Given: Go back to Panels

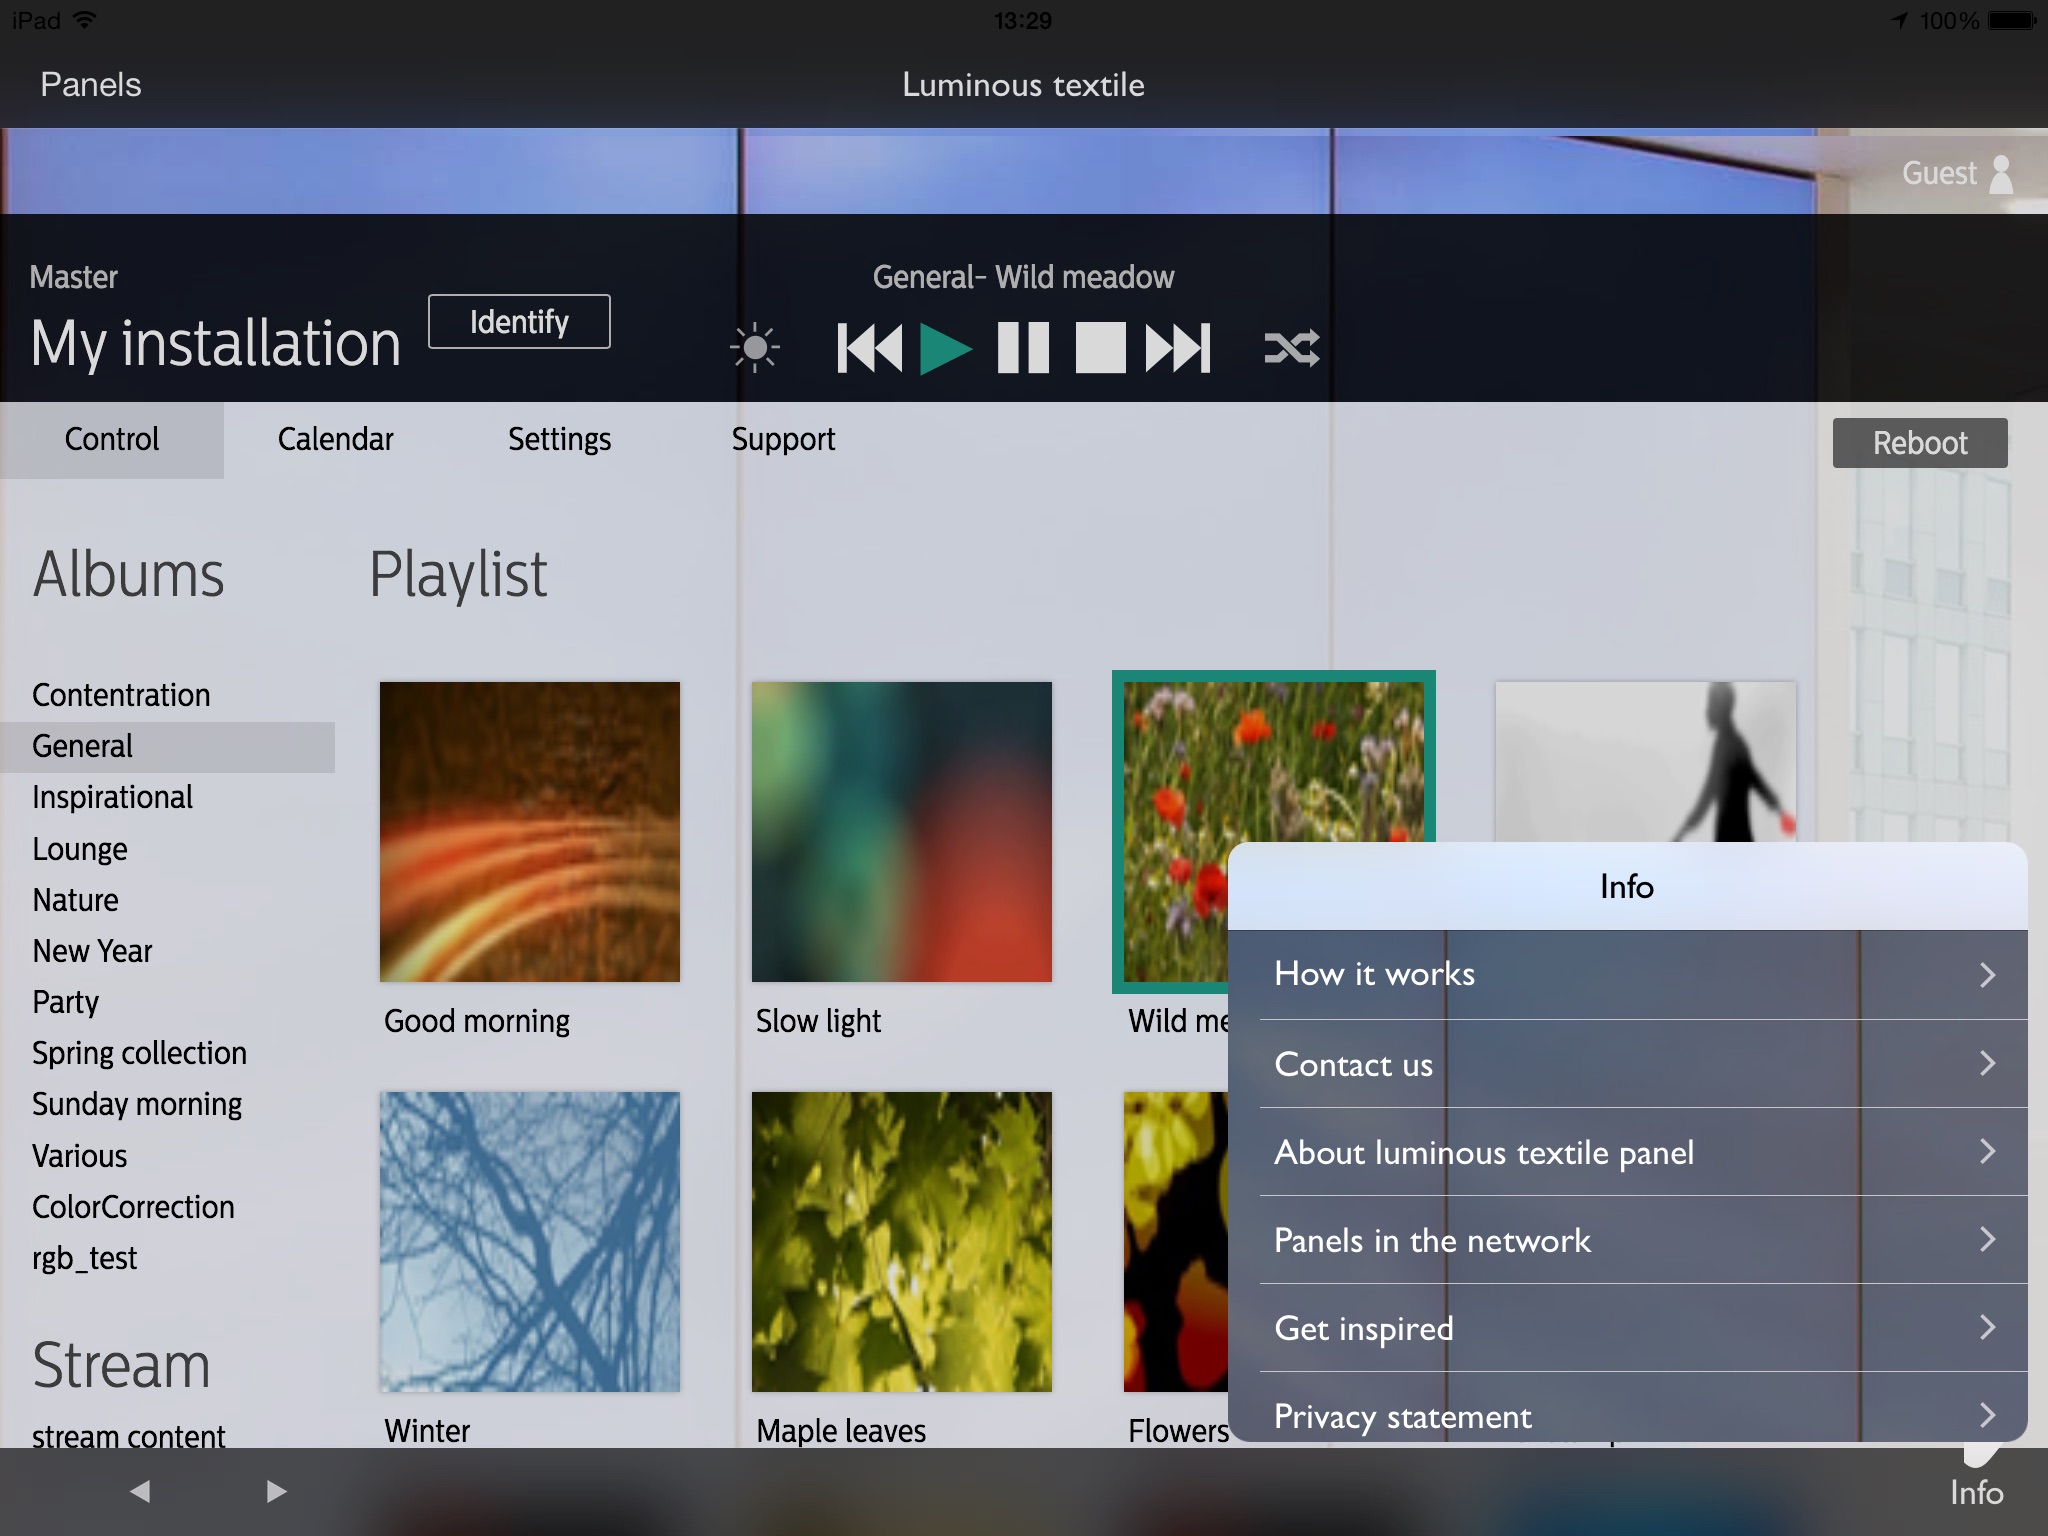Looking at the screenshot, I should (91, 85).
